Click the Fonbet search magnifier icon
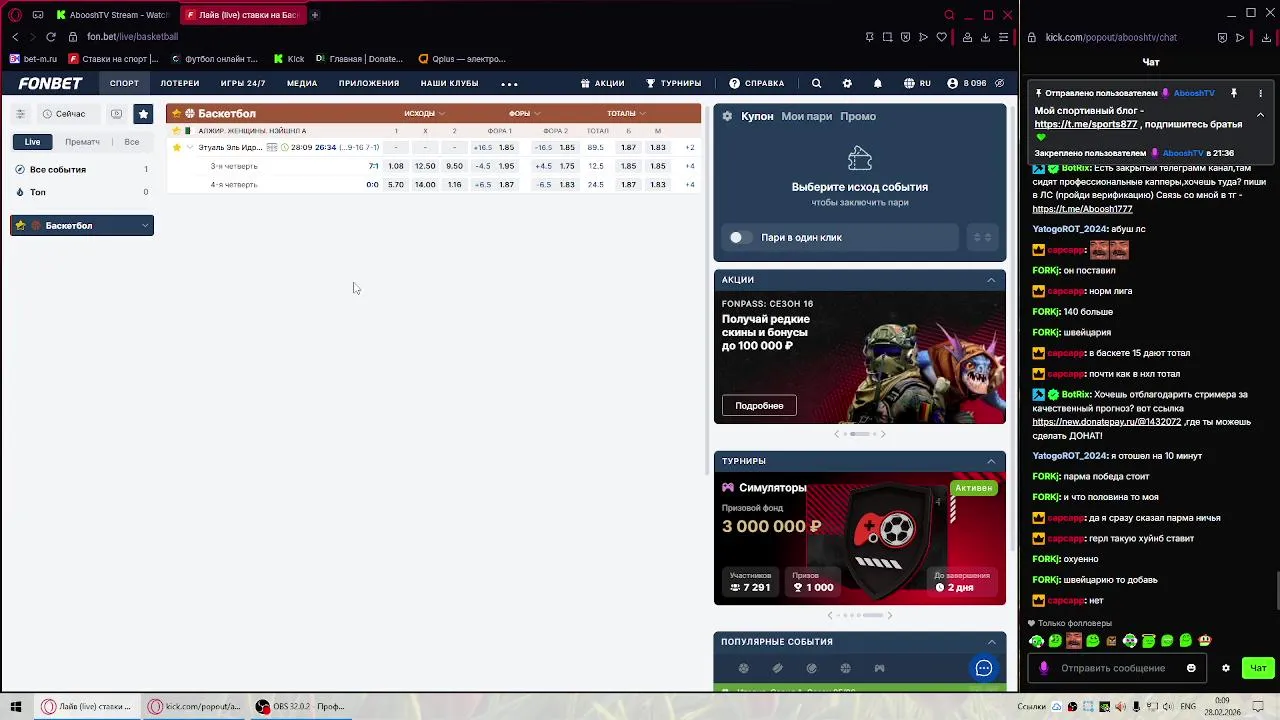The height and width of the screenshot is (720, 1280). (816, 84)
